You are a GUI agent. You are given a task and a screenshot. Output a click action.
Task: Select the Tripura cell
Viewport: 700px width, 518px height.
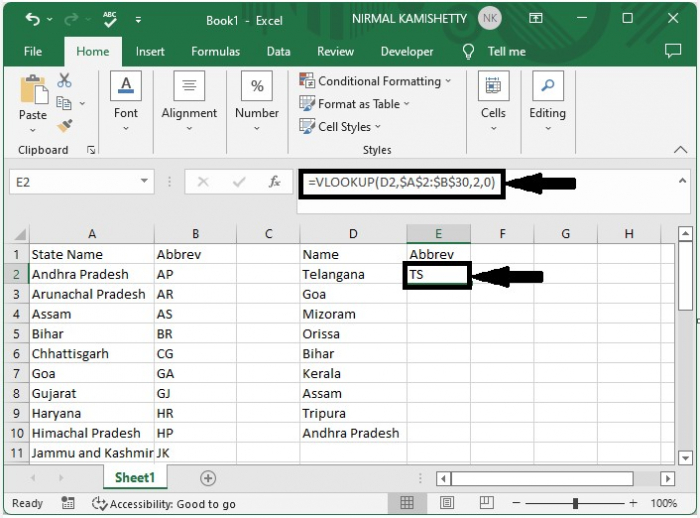pos(353,413)
